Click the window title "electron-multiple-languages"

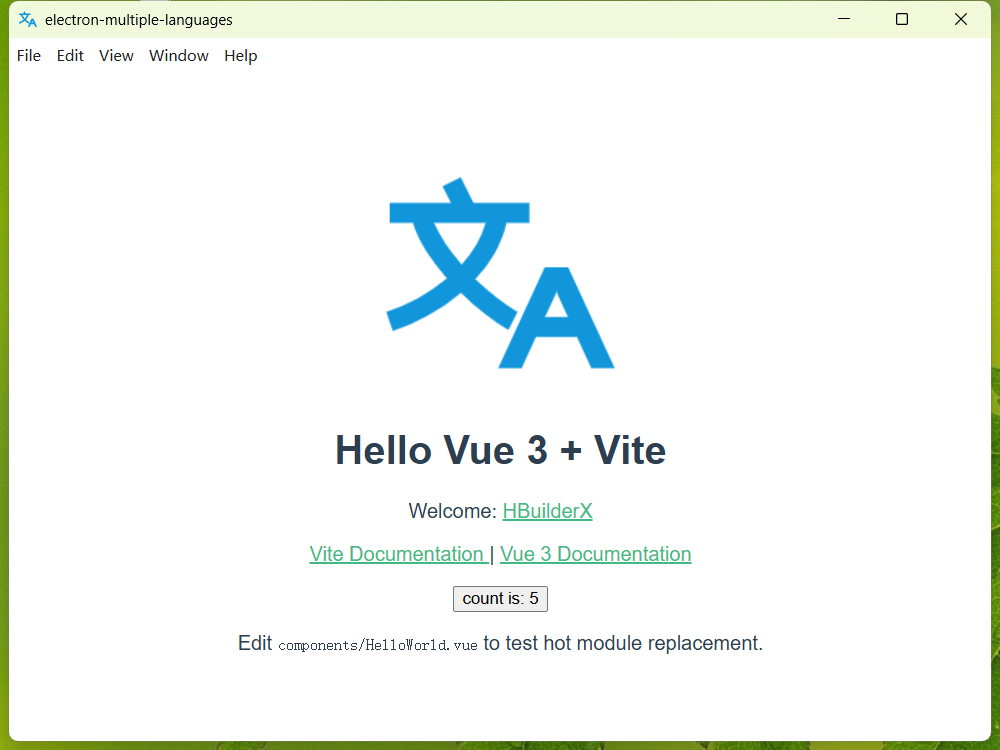point(138,20)
